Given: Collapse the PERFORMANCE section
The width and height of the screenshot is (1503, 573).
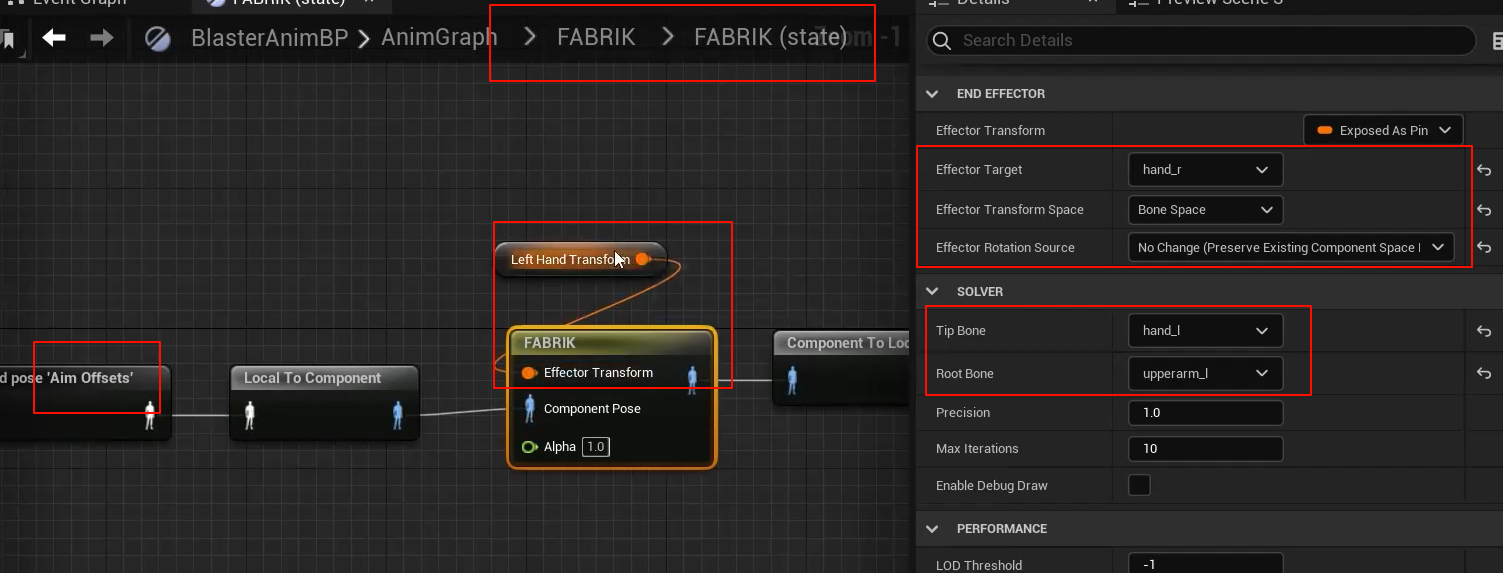Looking at the screenshot, I should [x=932, y=529].
